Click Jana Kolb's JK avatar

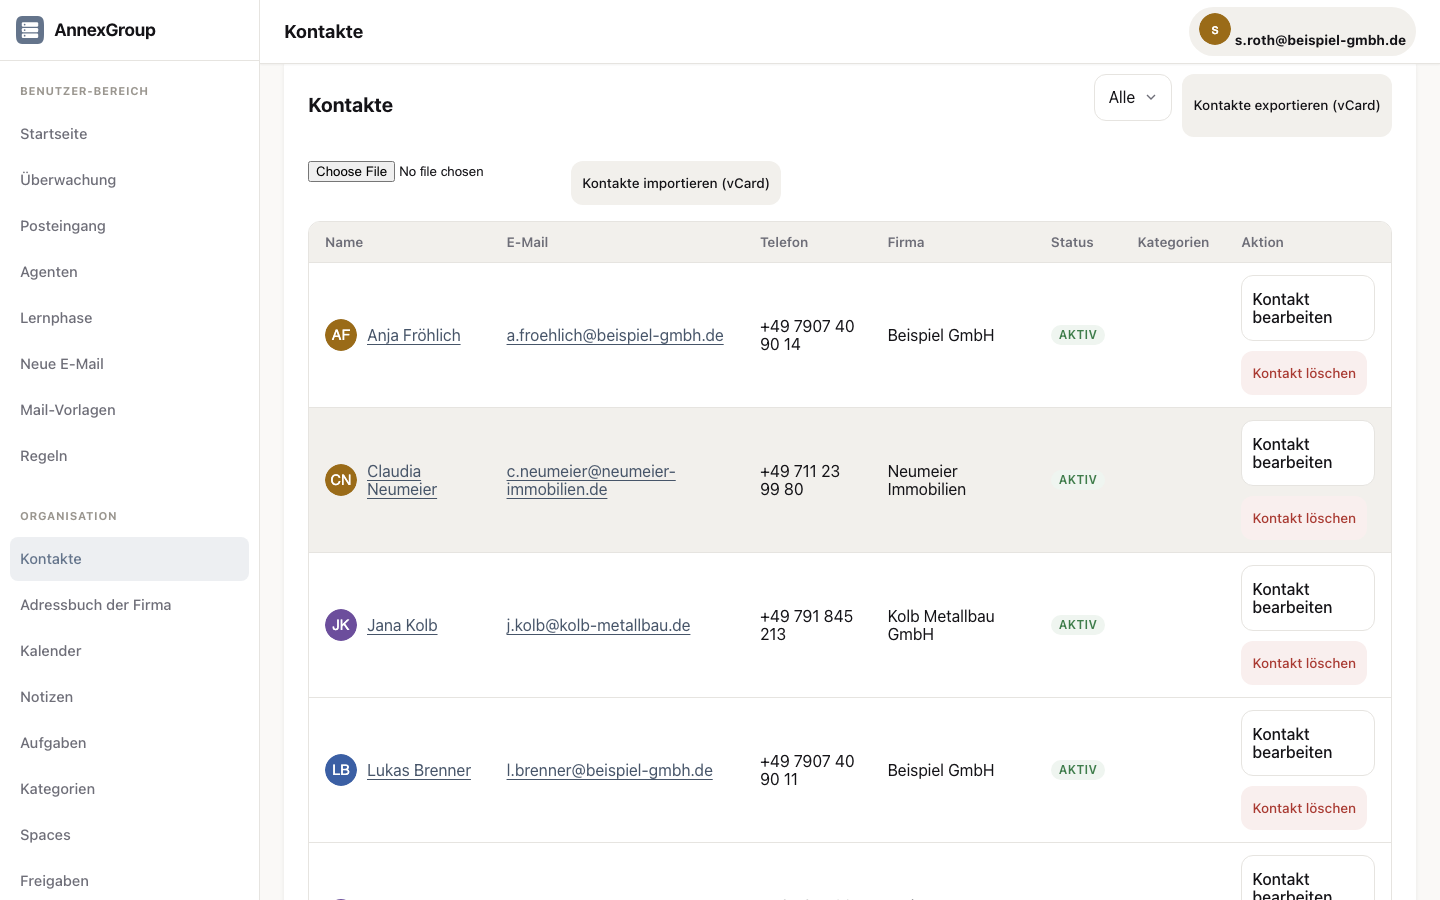pyautogui.click(x=341, y=625)
